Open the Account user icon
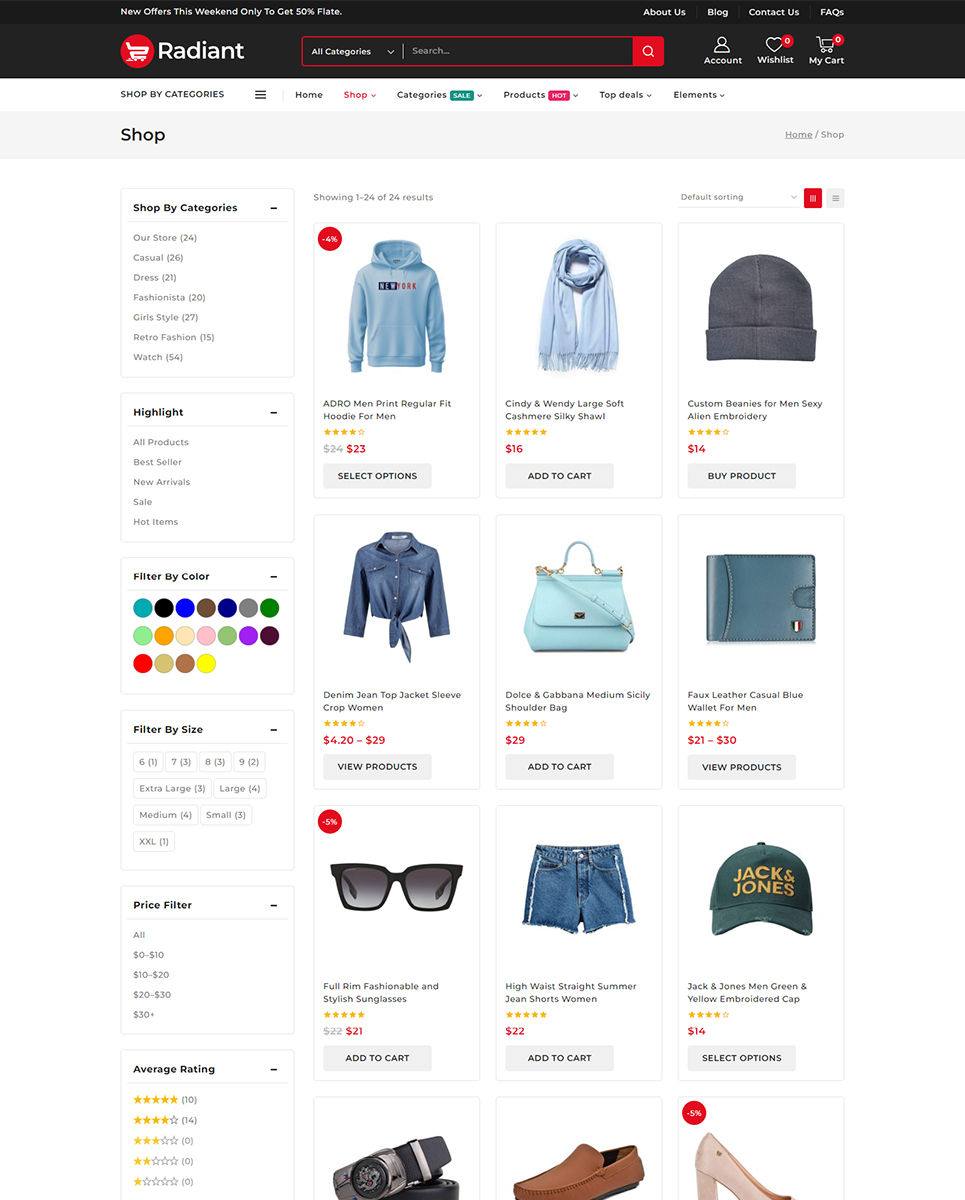 722,45
